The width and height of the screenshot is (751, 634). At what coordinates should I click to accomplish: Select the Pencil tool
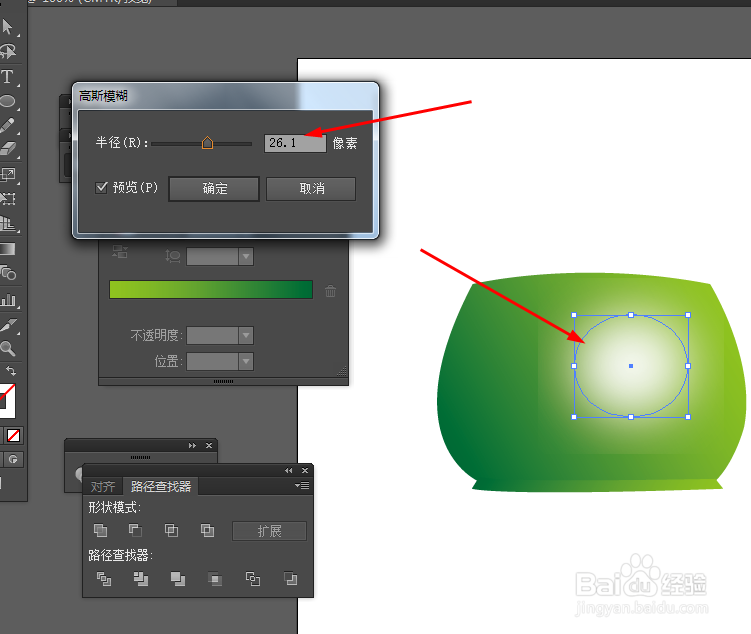click(x=8, y=125)
